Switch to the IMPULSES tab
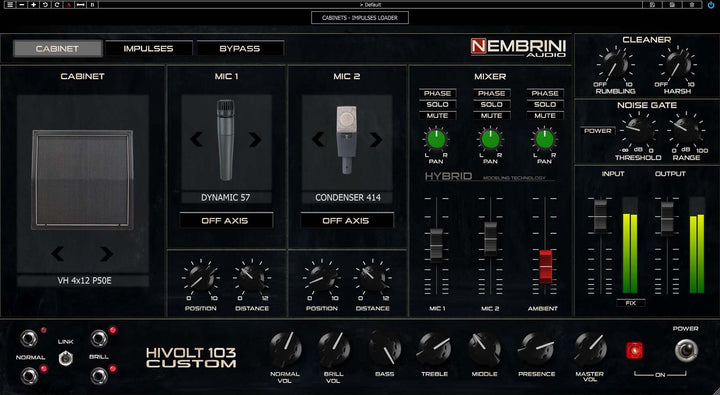 pos(148,48)
